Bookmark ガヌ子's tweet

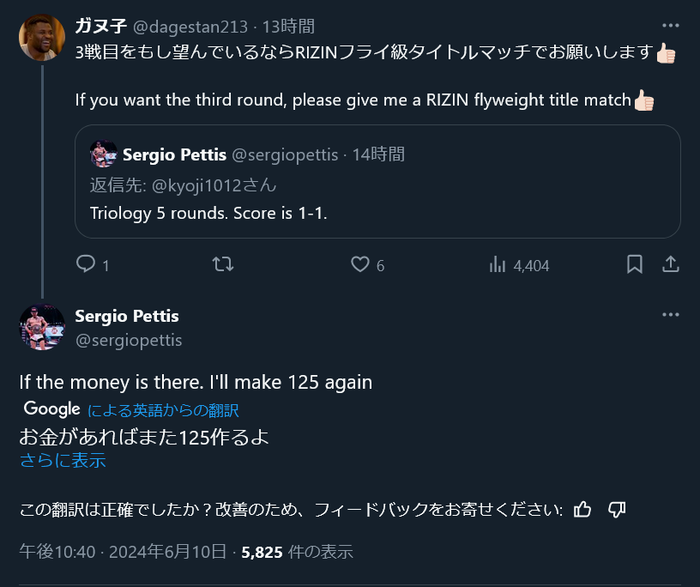pyautogui.click(x=634, y=265)
